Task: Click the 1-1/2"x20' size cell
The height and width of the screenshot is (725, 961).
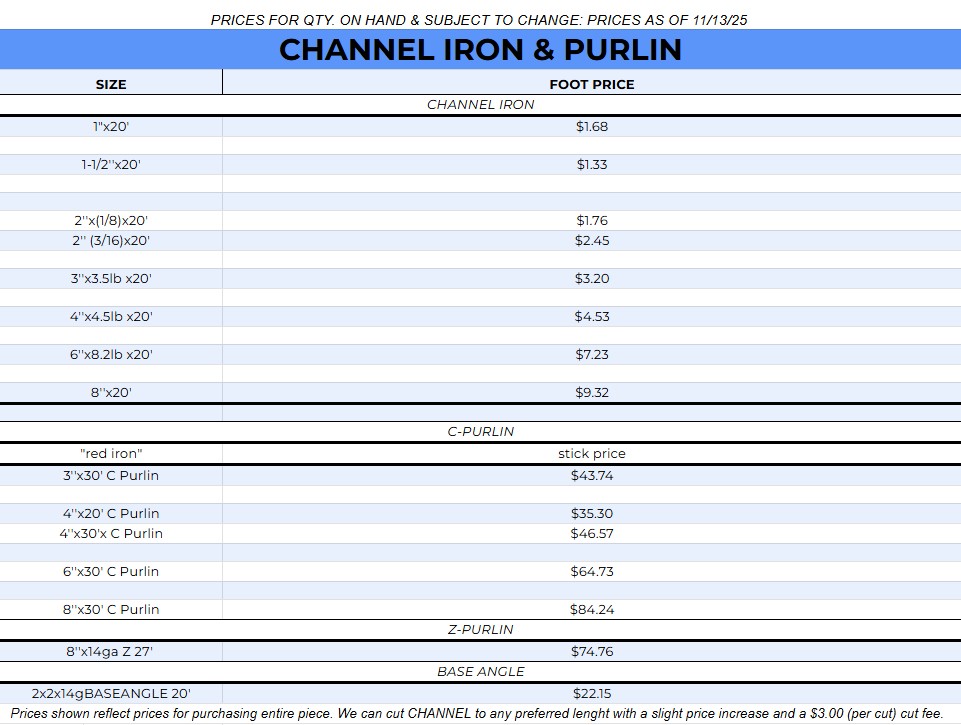Action: pos(111,165)
